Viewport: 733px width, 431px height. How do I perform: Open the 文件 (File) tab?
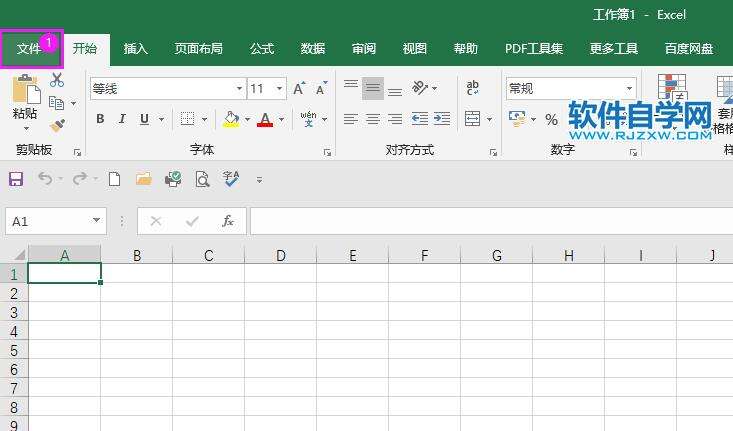point(29,49)
